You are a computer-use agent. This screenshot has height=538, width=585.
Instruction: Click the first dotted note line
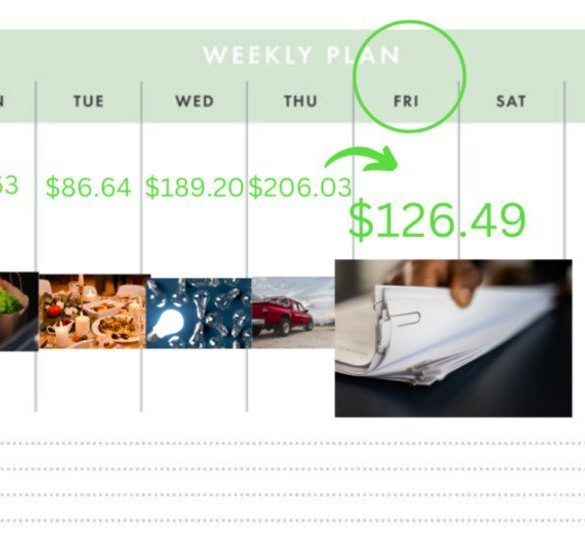pyautogui.click(x=292, y=444)
